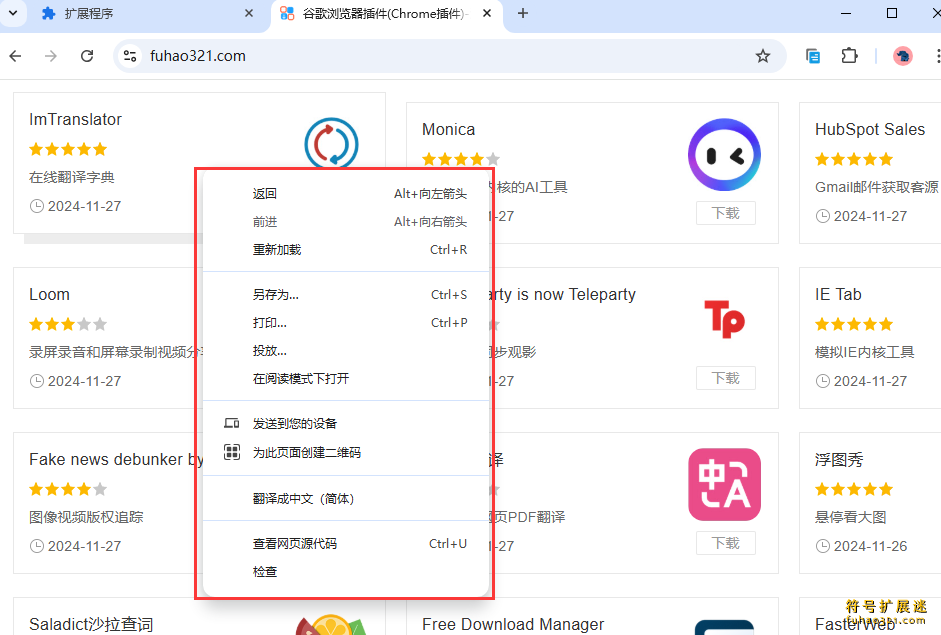Image resolution: width=941 pixels, height=635 pixels.
Task: Open site information icon in address bar
Action: tap(130, 56)
